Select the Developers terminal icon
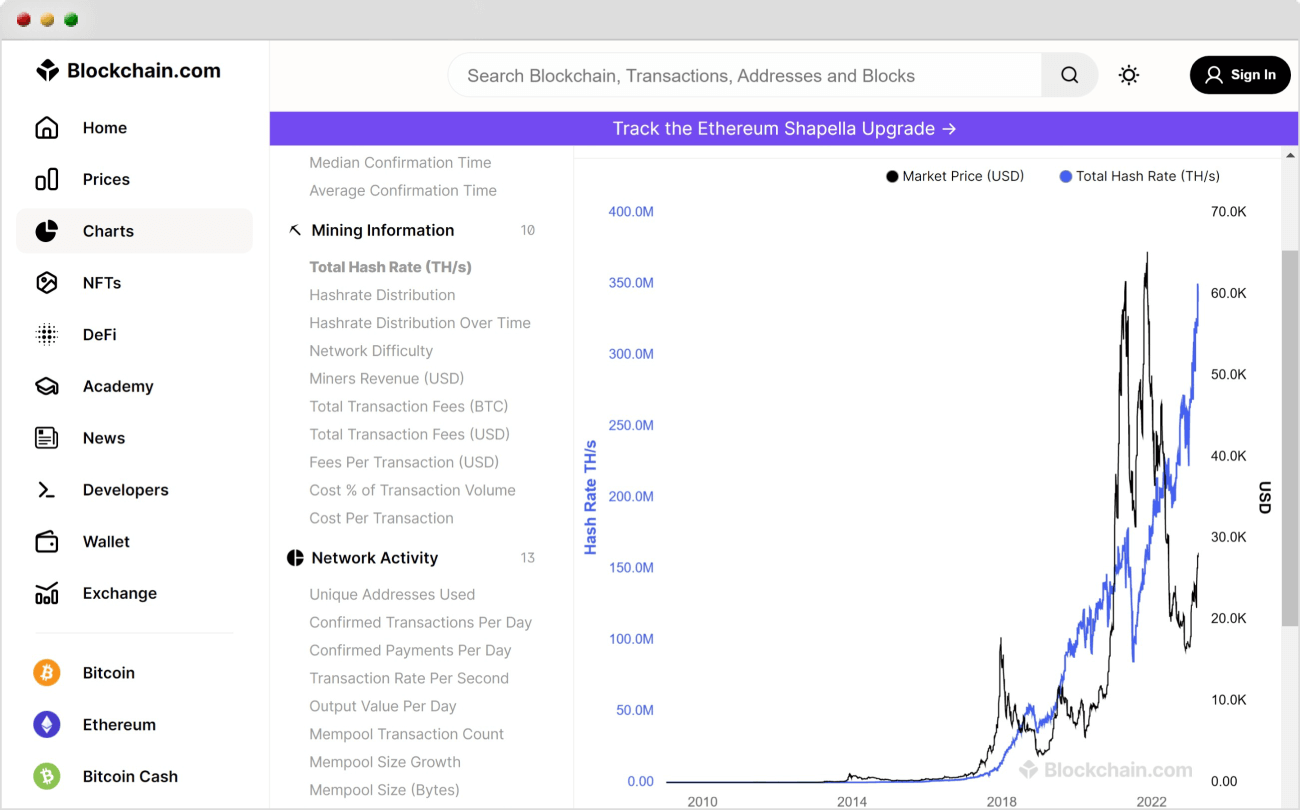 tap(46, 490)
